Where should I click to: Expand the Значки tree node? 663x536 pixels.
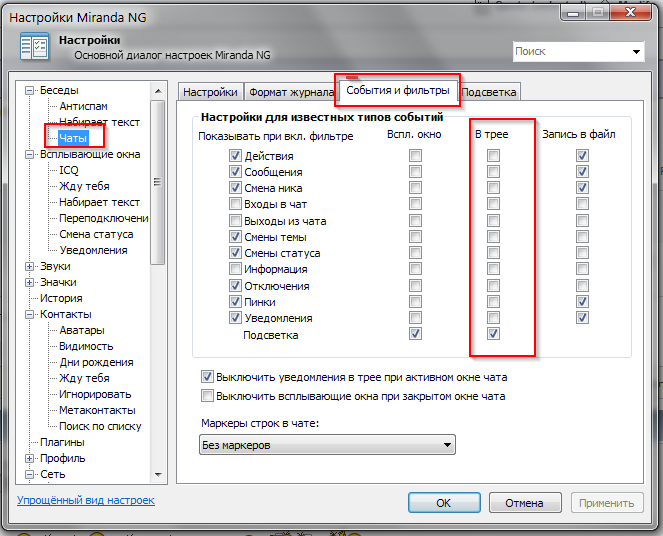coord(29,283)
